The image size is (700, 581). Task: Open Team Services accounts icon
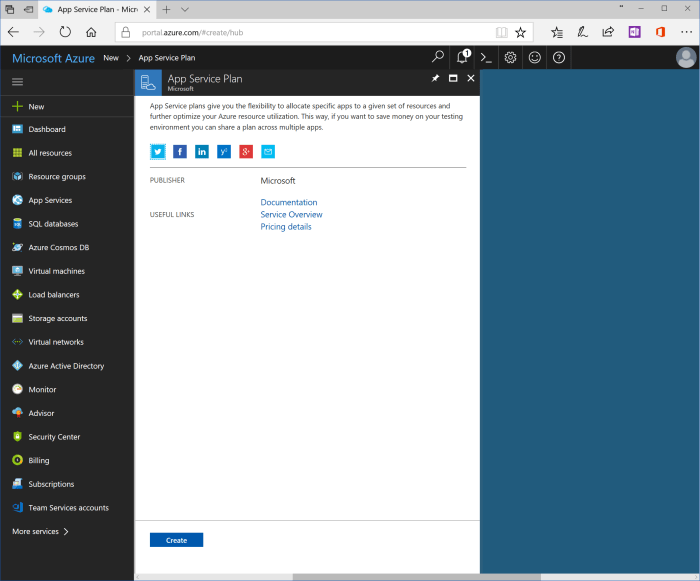coord(17,508)
